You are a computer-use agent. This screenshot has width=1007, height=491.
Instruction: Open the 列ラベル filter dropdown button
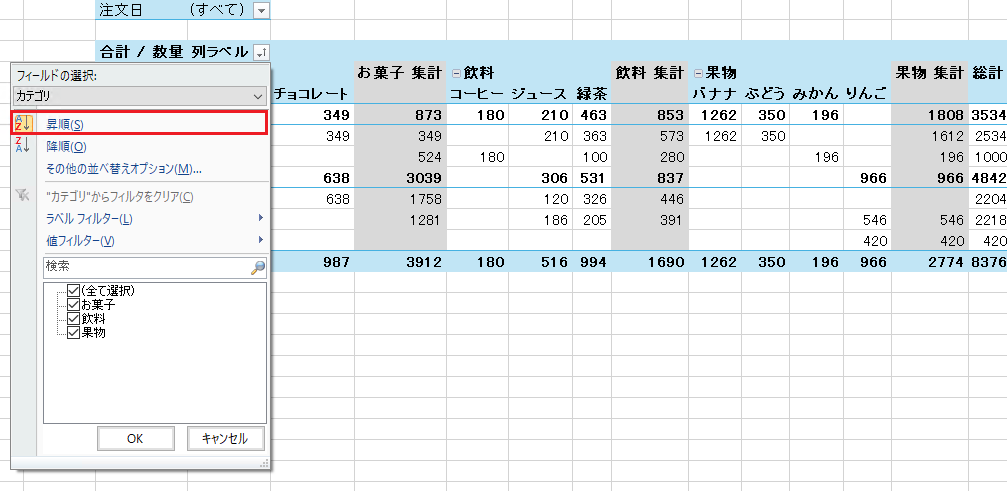(x=262, y=52)
